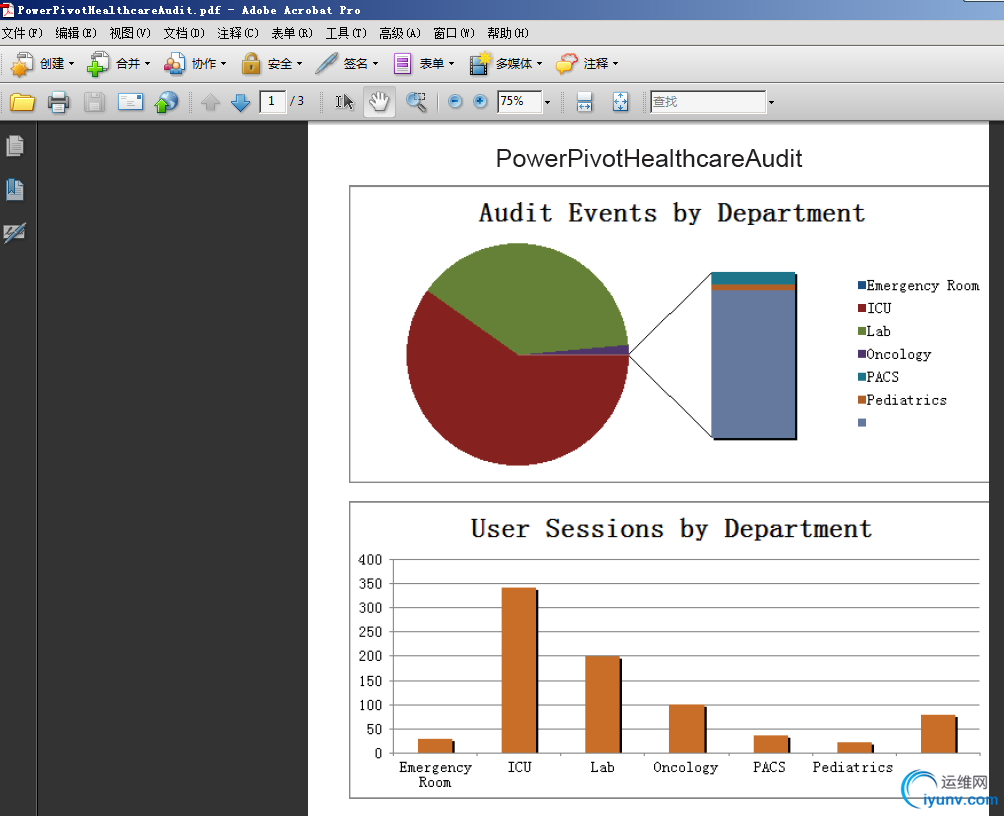
Task: Click the ICU legend color swatch
Action: (x=861, y=309)
